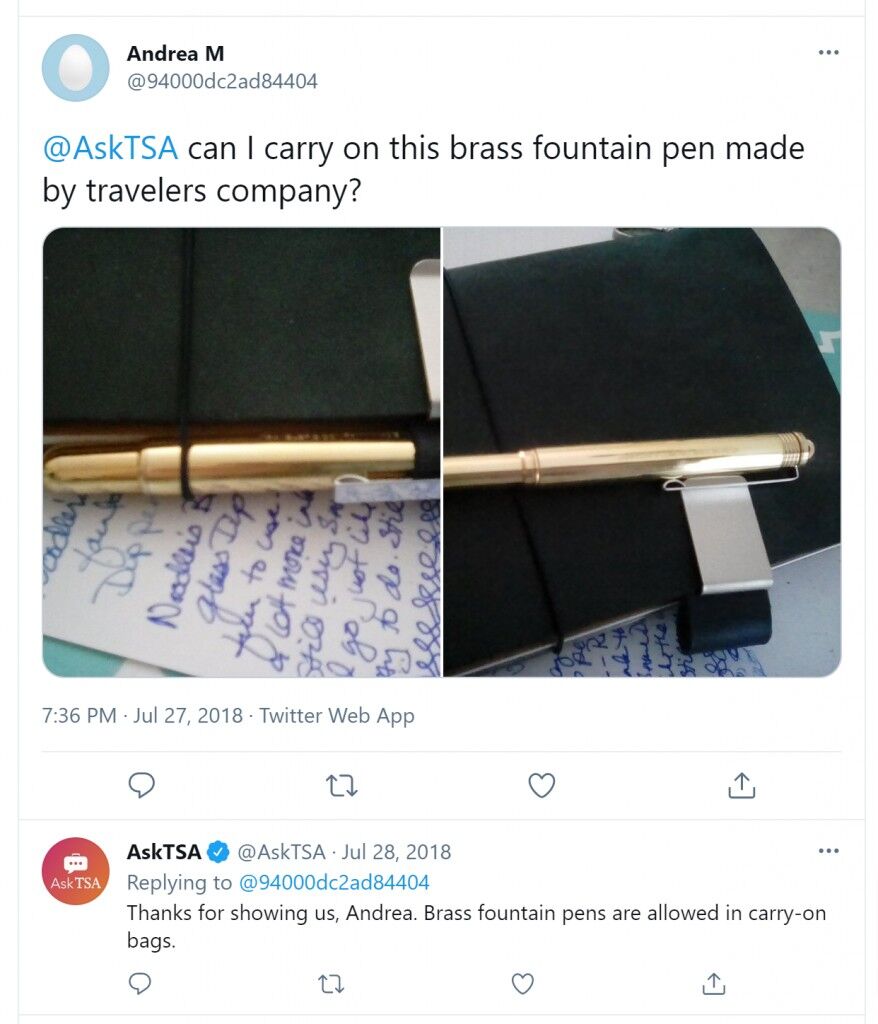Image resolution: width=878 pixels, height=1024 pixels.
Task: Share Andrea M's tweet
Action: 741,785
